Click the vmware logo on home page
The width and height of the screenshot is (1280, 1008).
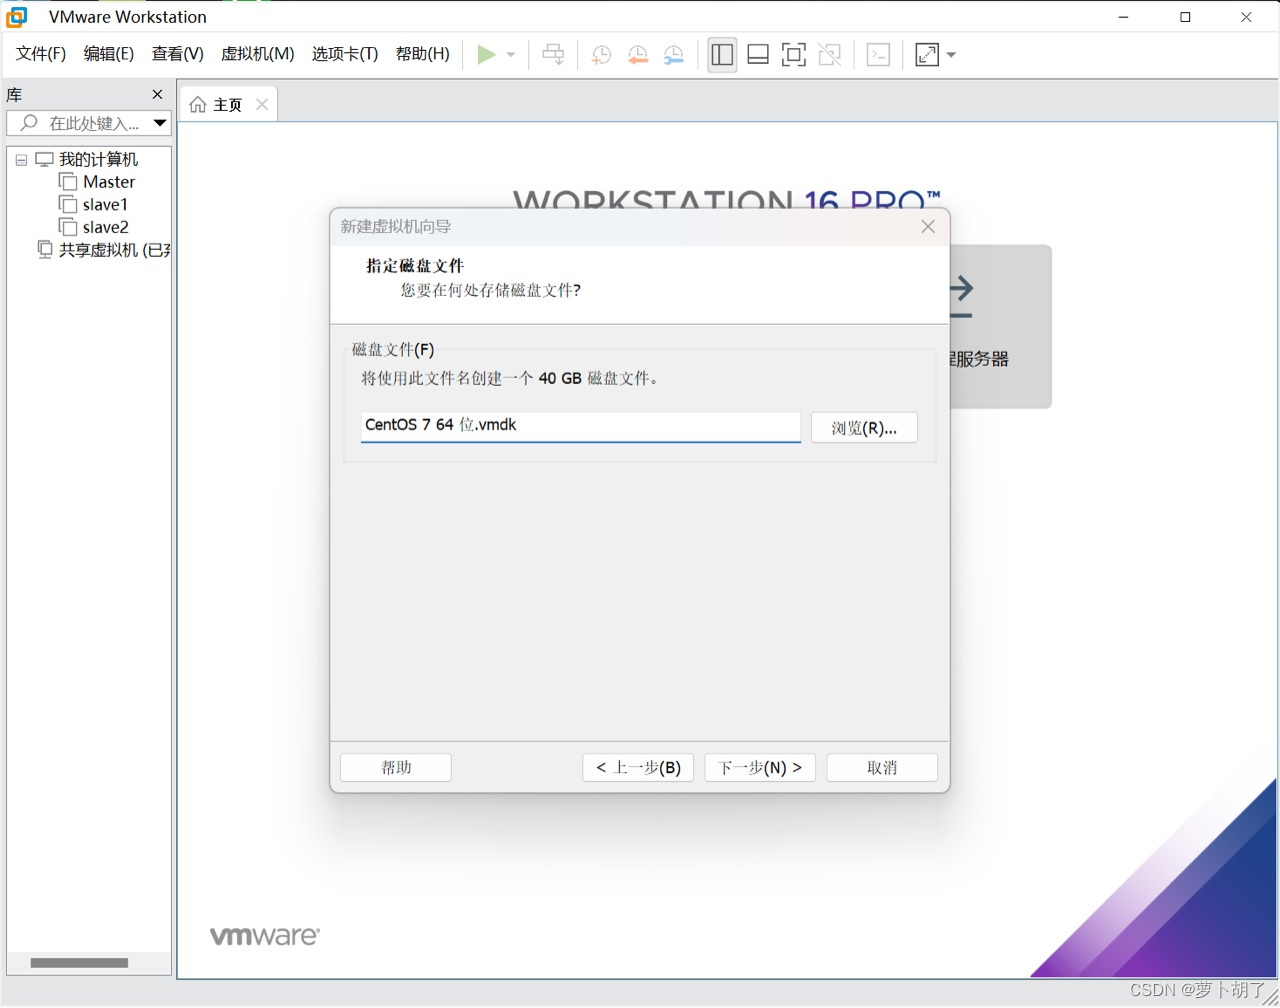(x=265, y=936)
